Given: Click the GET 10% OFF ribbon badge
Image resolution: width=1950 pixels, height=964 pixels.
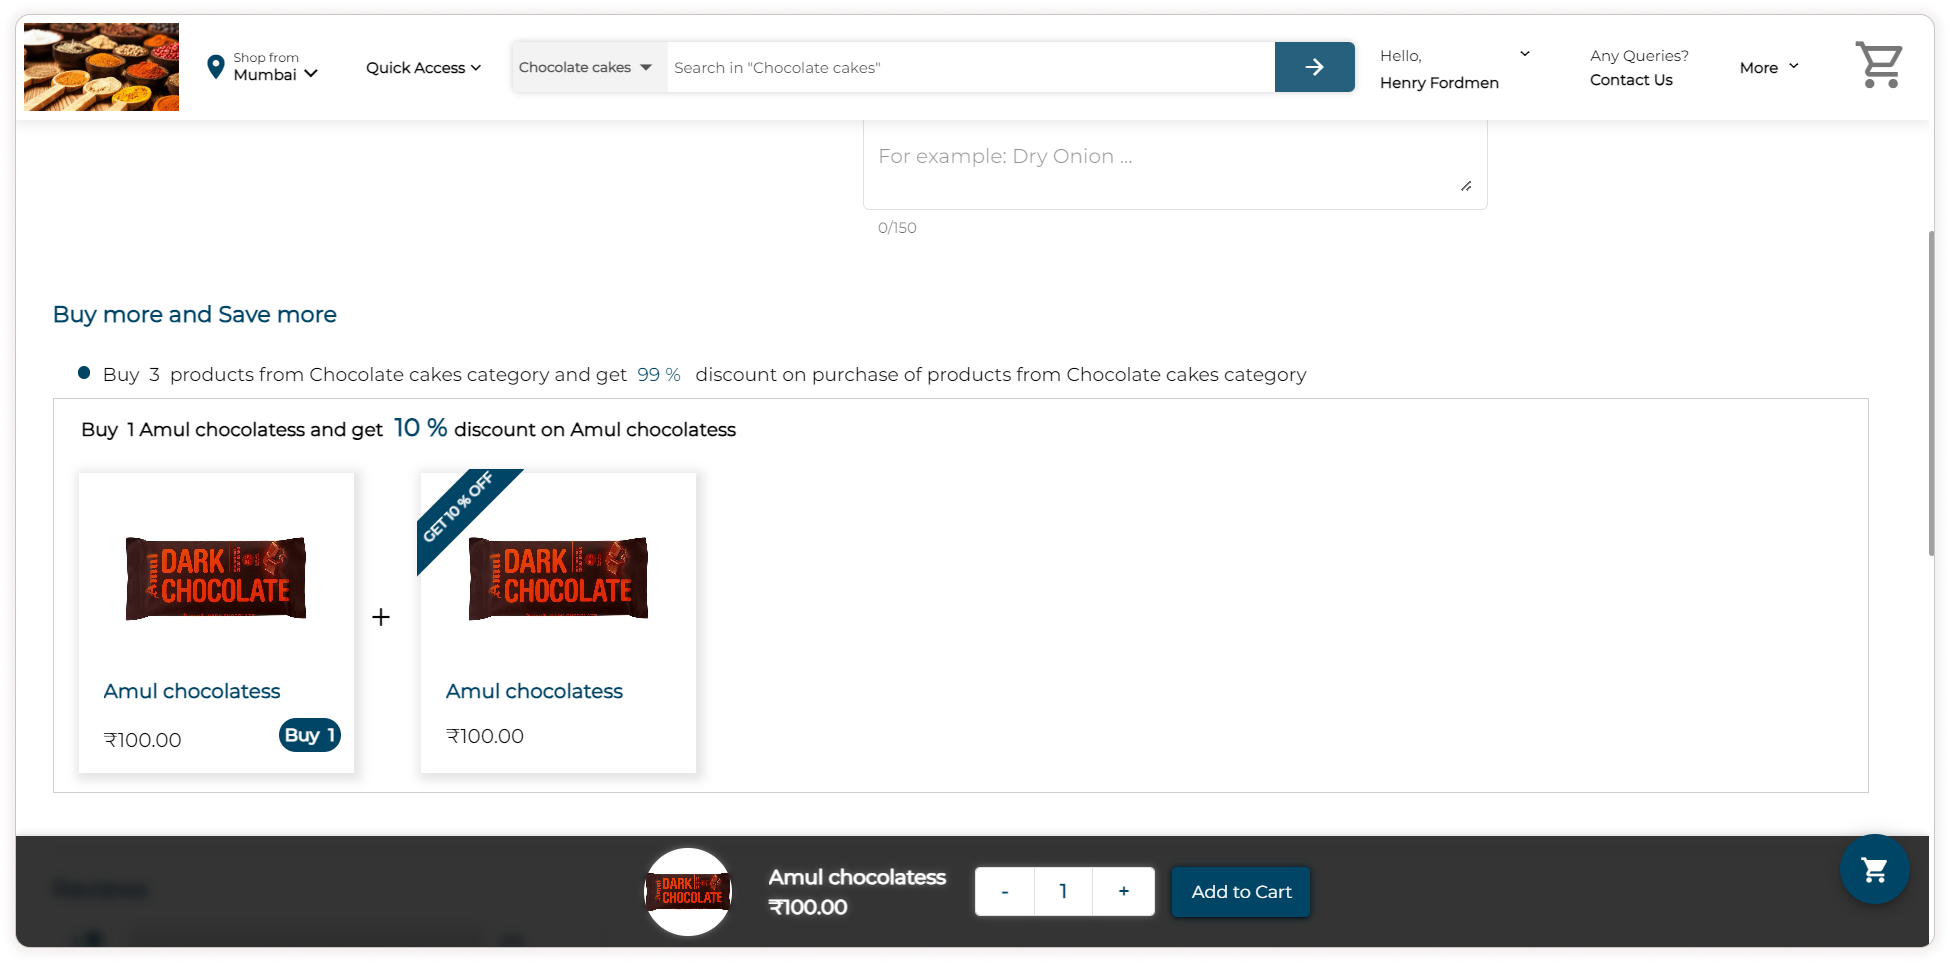Looking at the screenshot, I should click(x=459, y=509).
